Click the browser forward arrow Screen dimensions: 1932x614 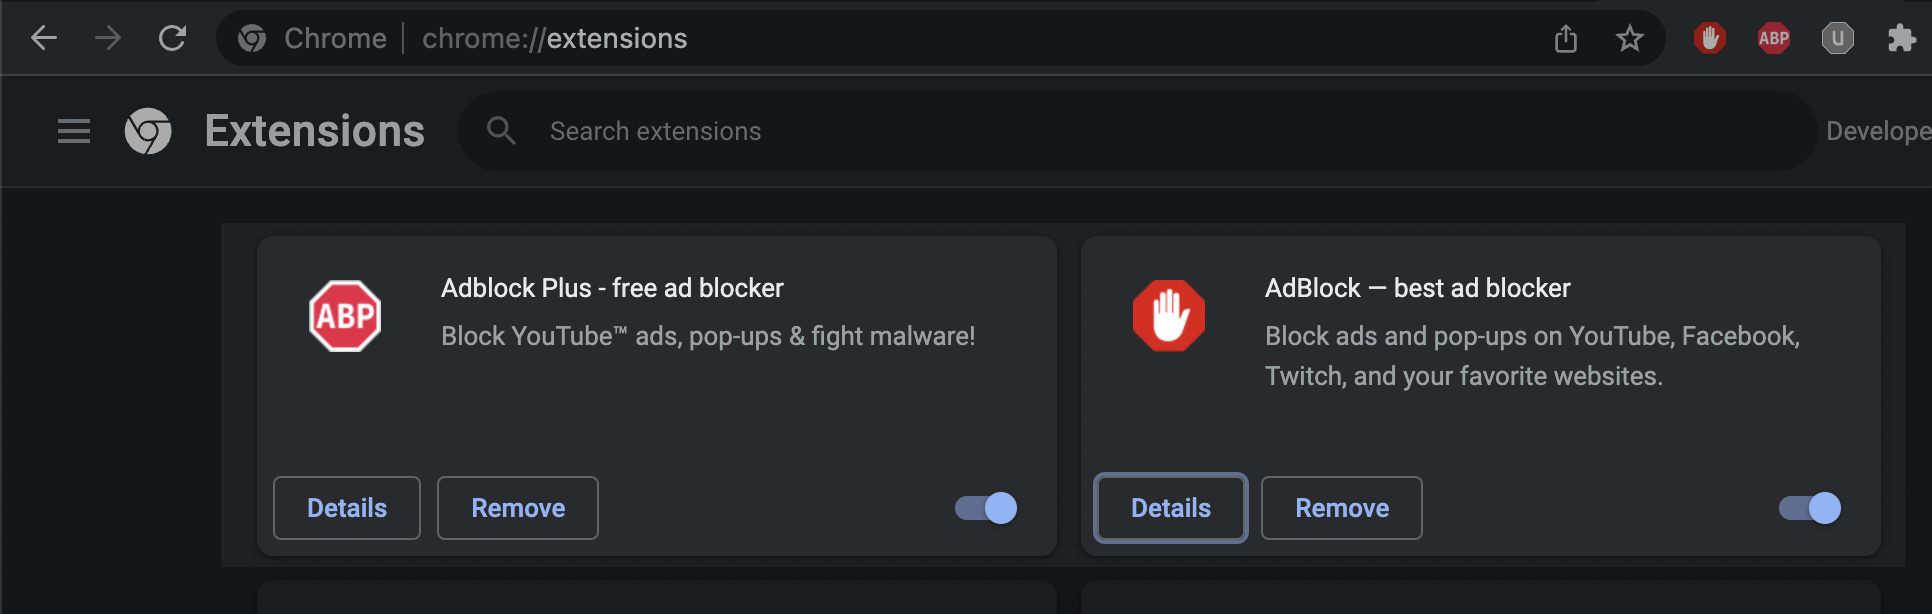point(108,38)
